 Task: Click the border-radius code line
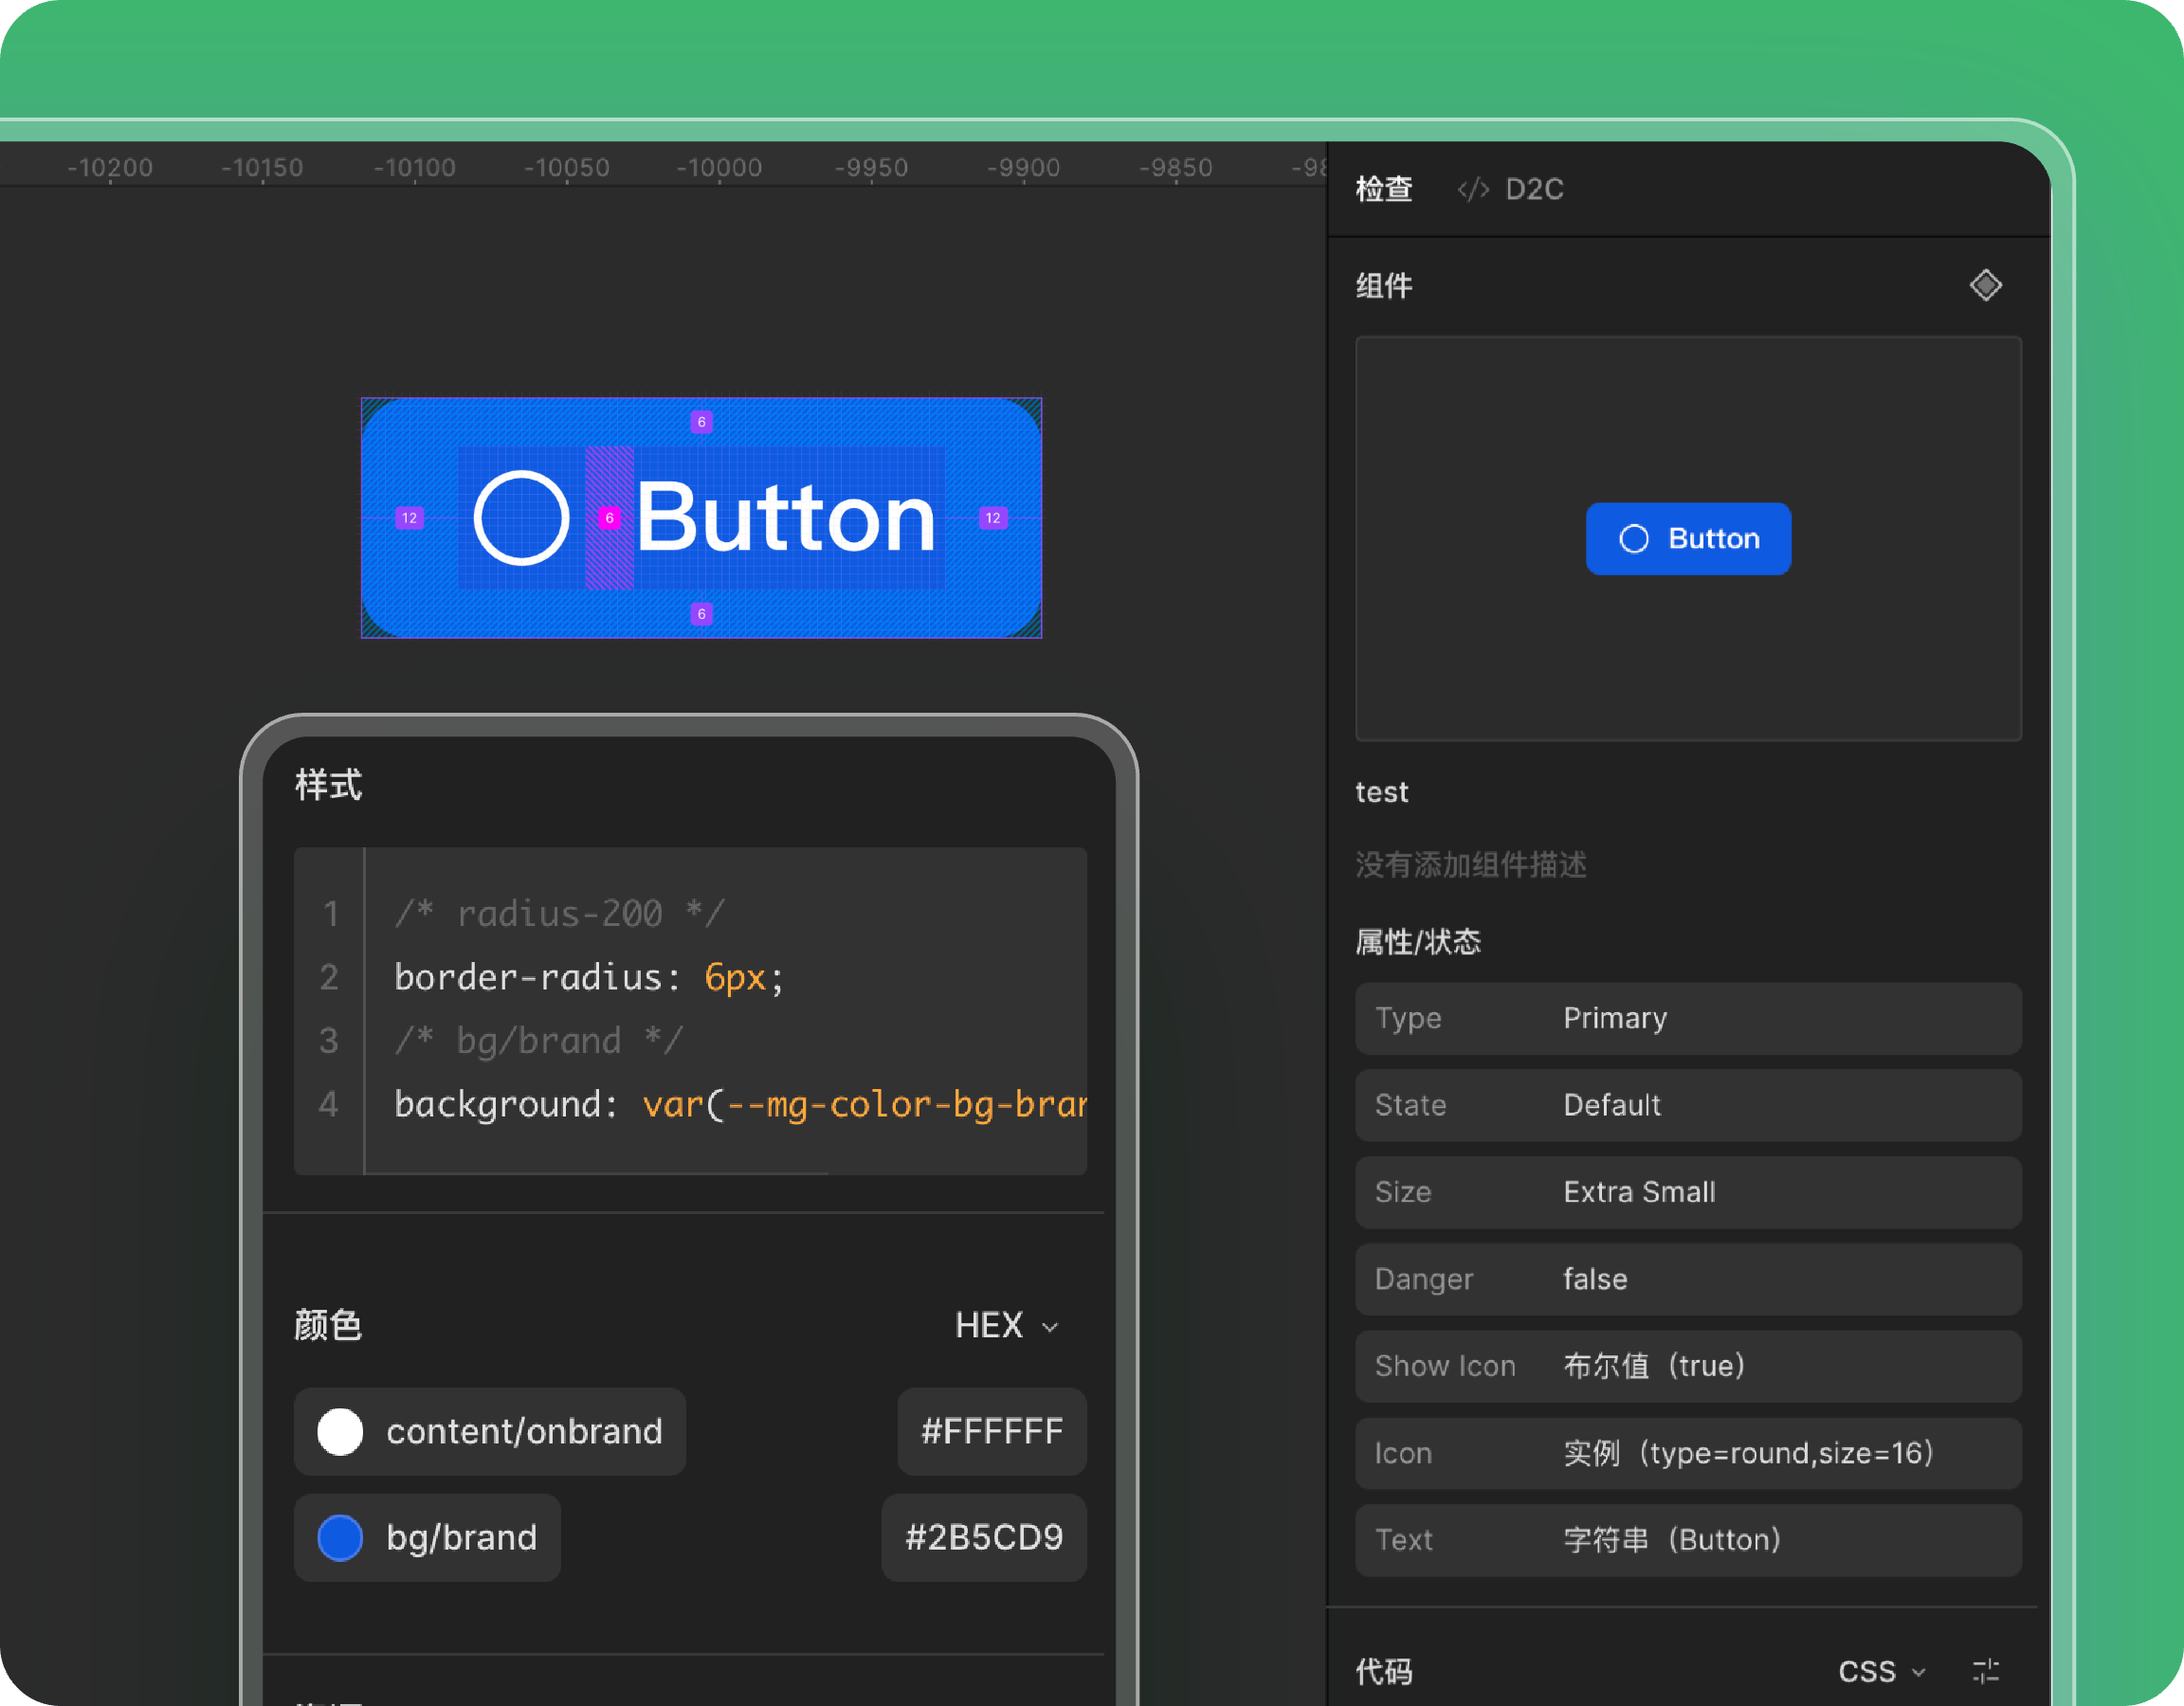(x=588, y=977)
